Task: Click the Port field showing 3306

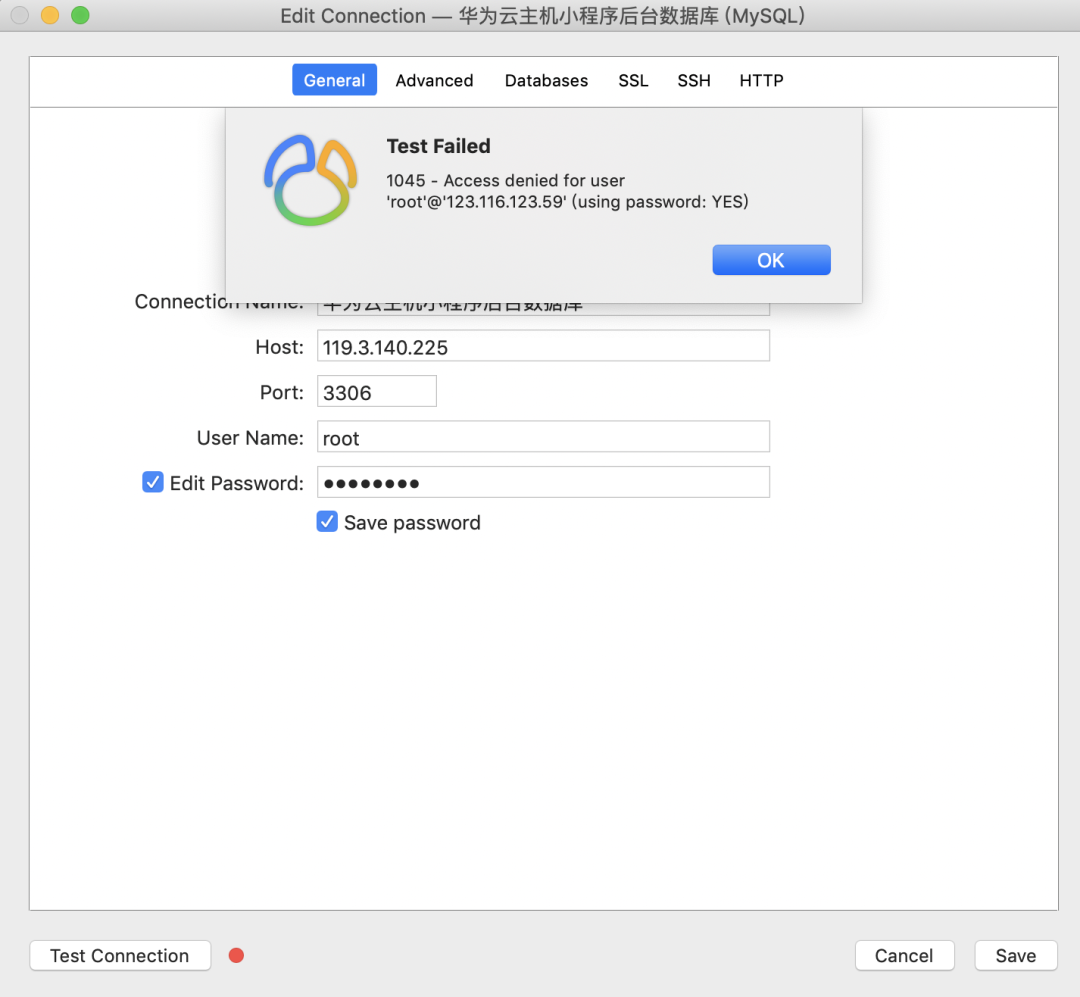Action: [x=376, y=391]
